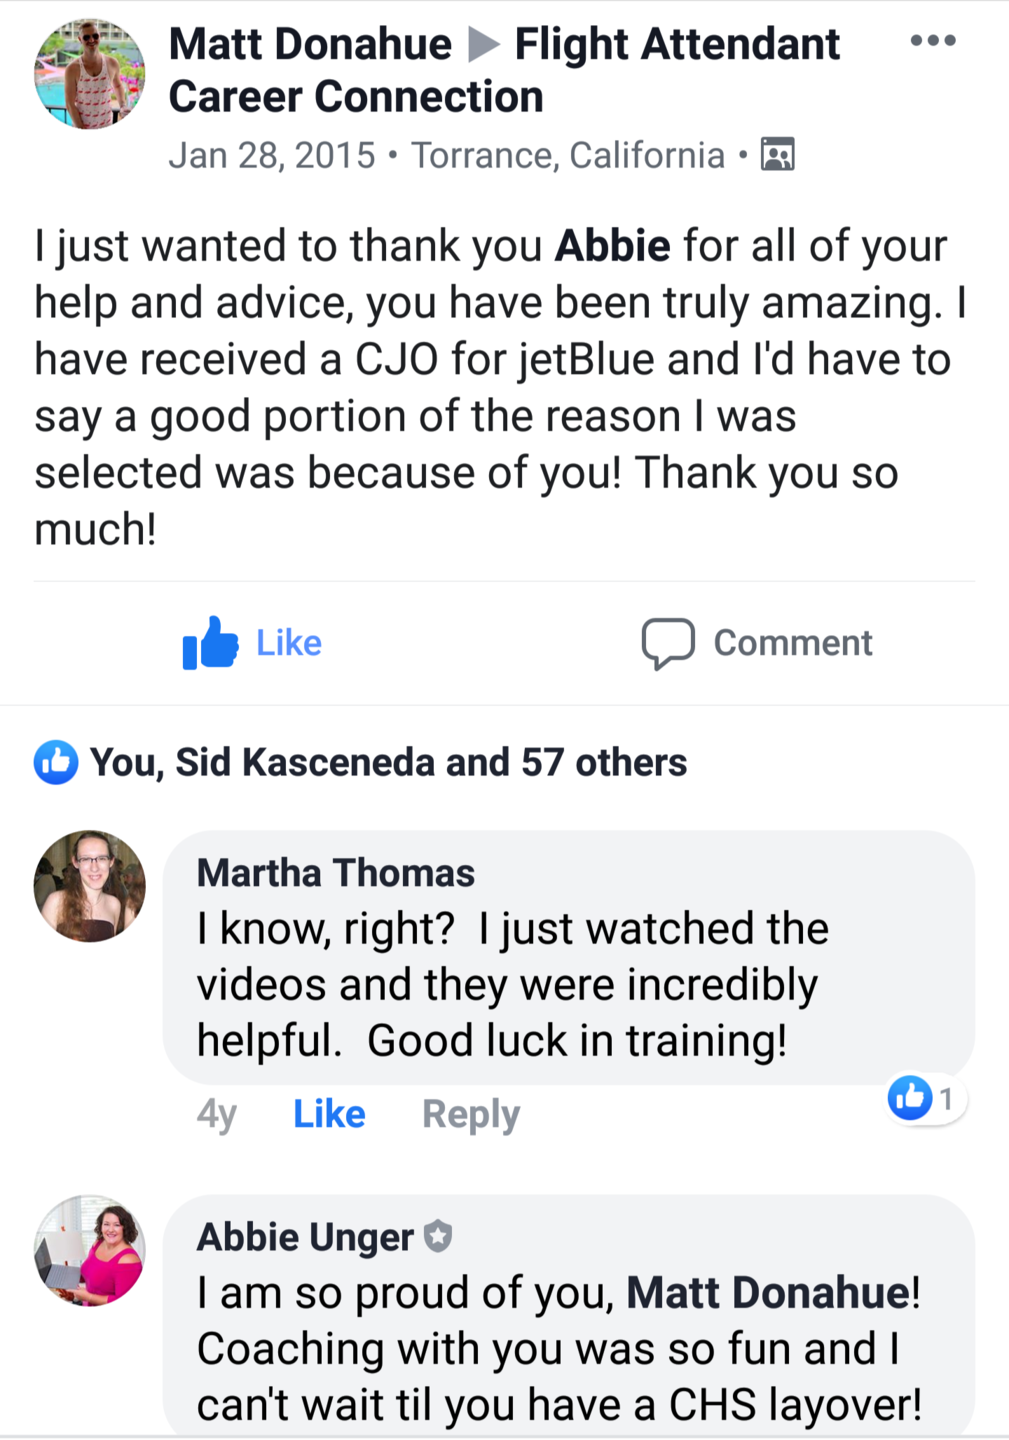Tap the blue thumbs-up Like icon
The width and height of the screenshot is (1009, 1440).
[210, 643]
